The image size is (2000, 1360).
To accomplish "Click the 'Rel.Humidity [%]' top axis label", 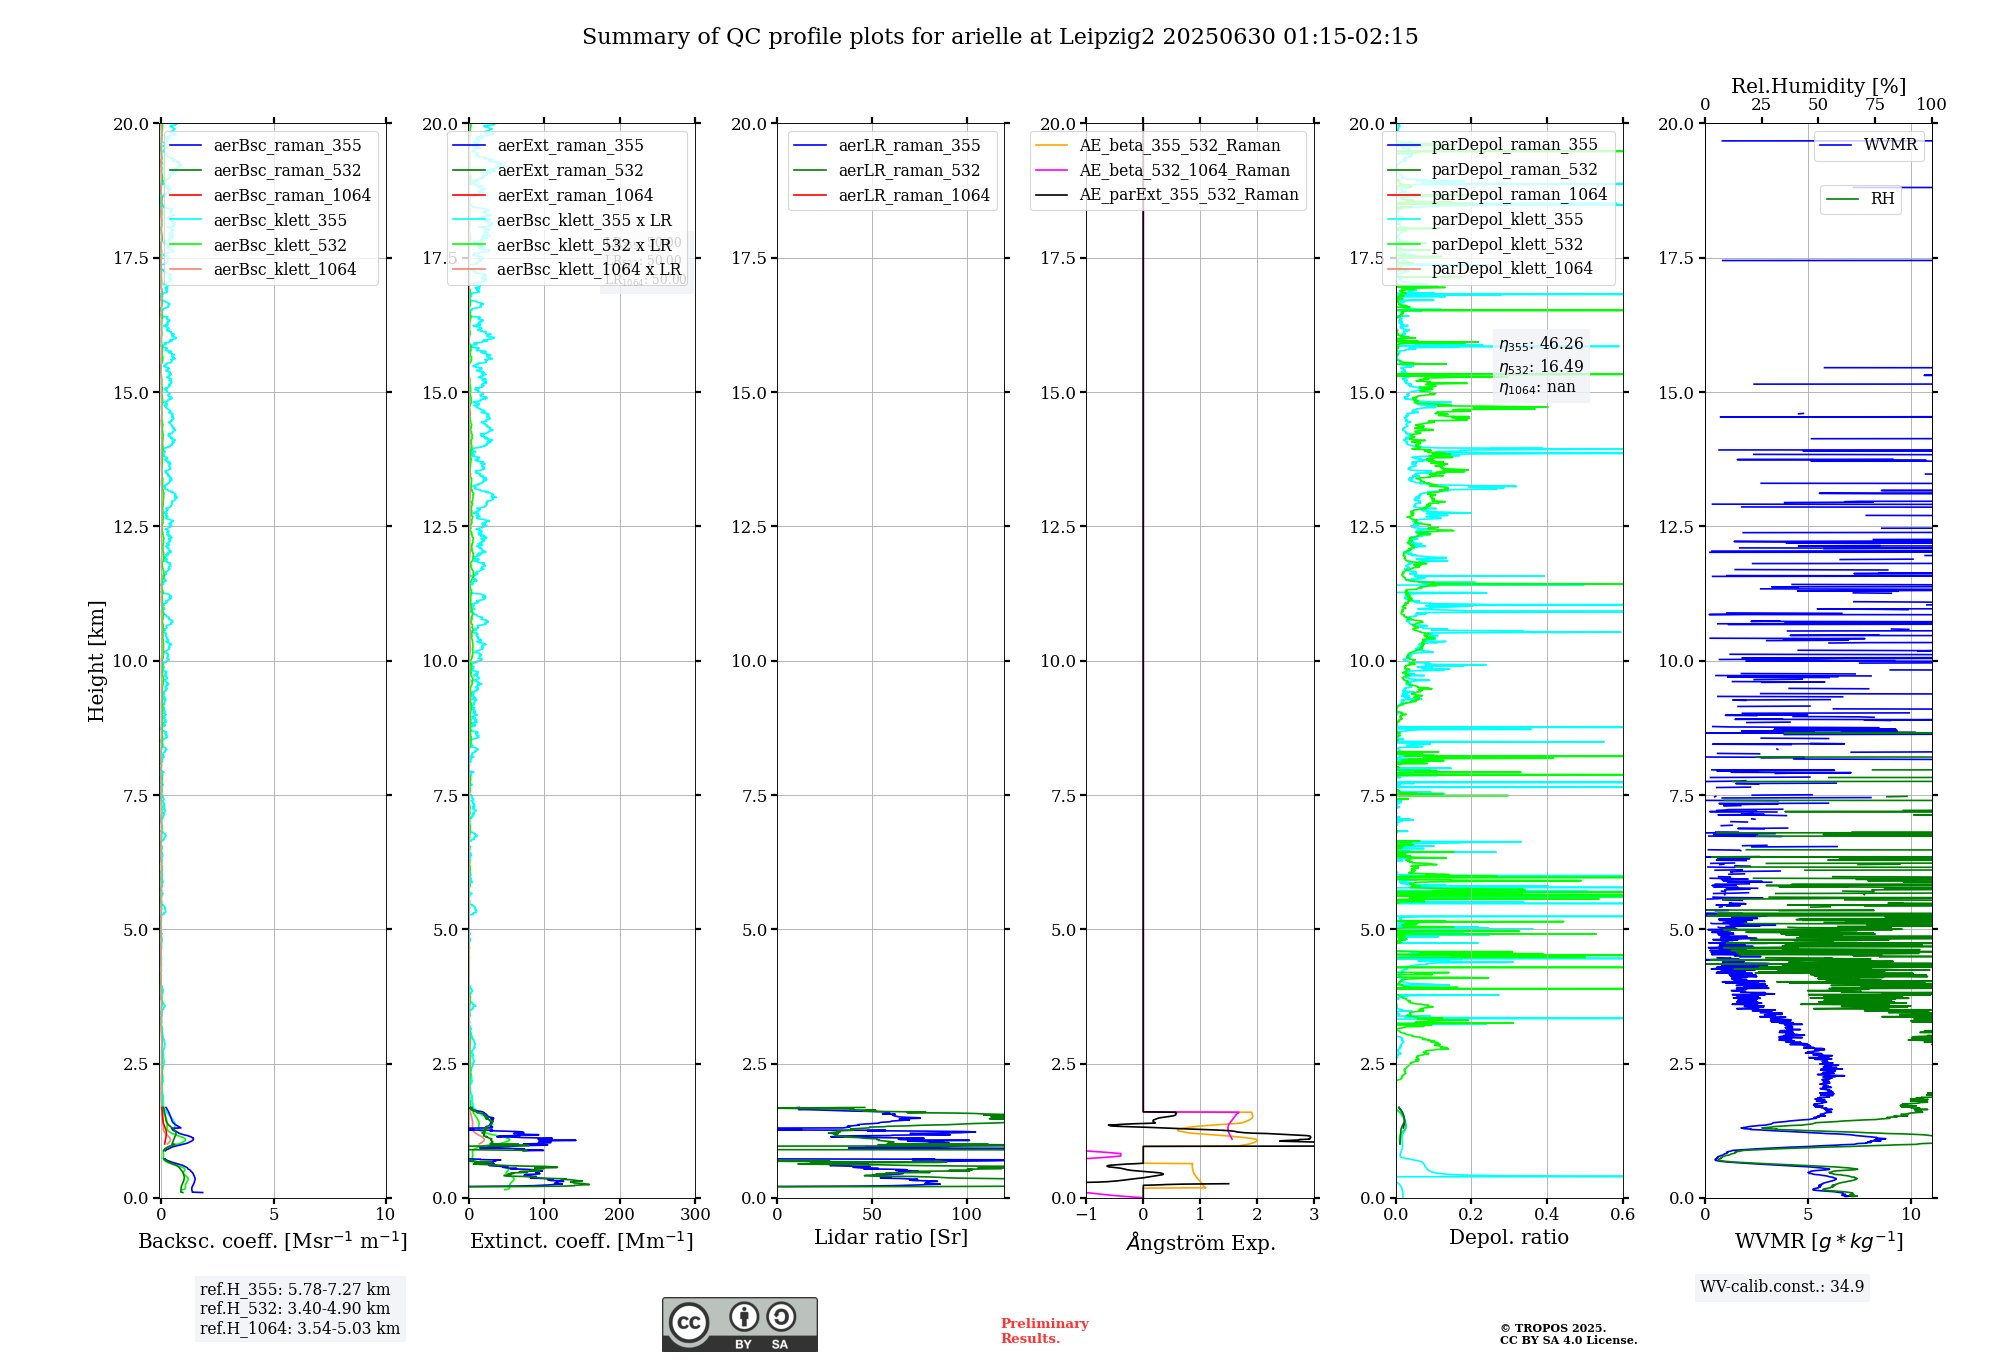I will [1819, 86].
